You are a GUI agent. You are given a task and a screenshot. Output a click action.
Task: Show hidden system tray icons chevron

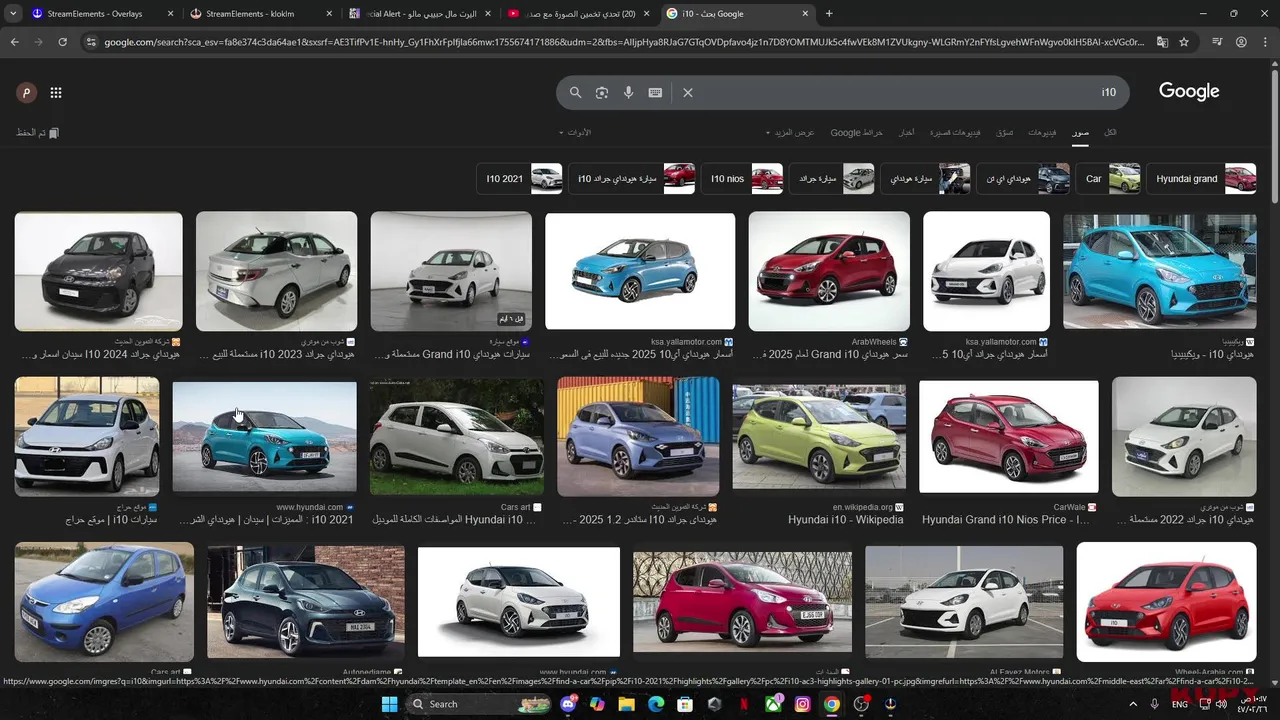click(1132, 704)
